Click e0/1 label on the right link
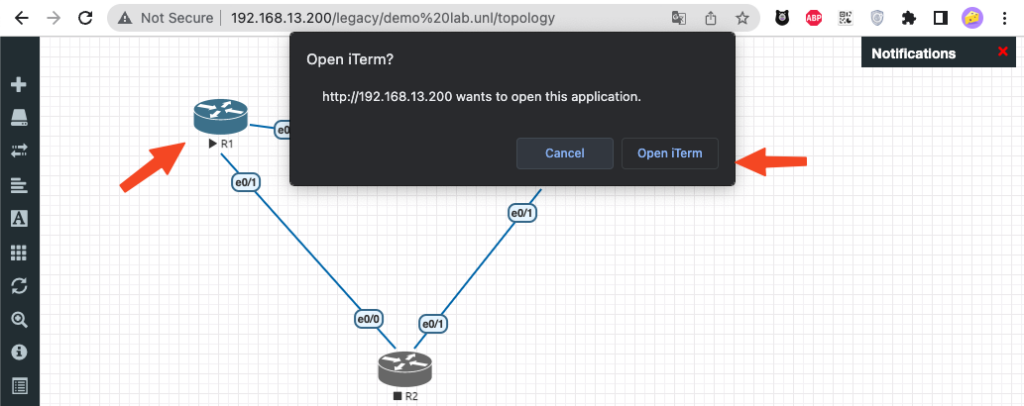1024x406 pixels. (x=522, y=212)
